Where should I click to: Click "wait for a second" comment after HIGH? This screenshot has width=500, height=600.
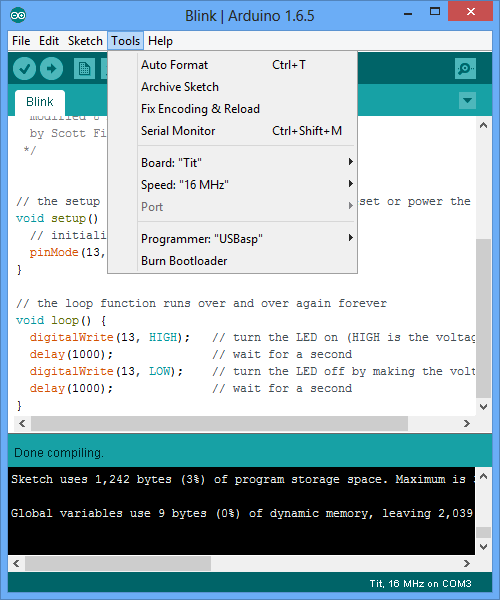pos(282,354)
